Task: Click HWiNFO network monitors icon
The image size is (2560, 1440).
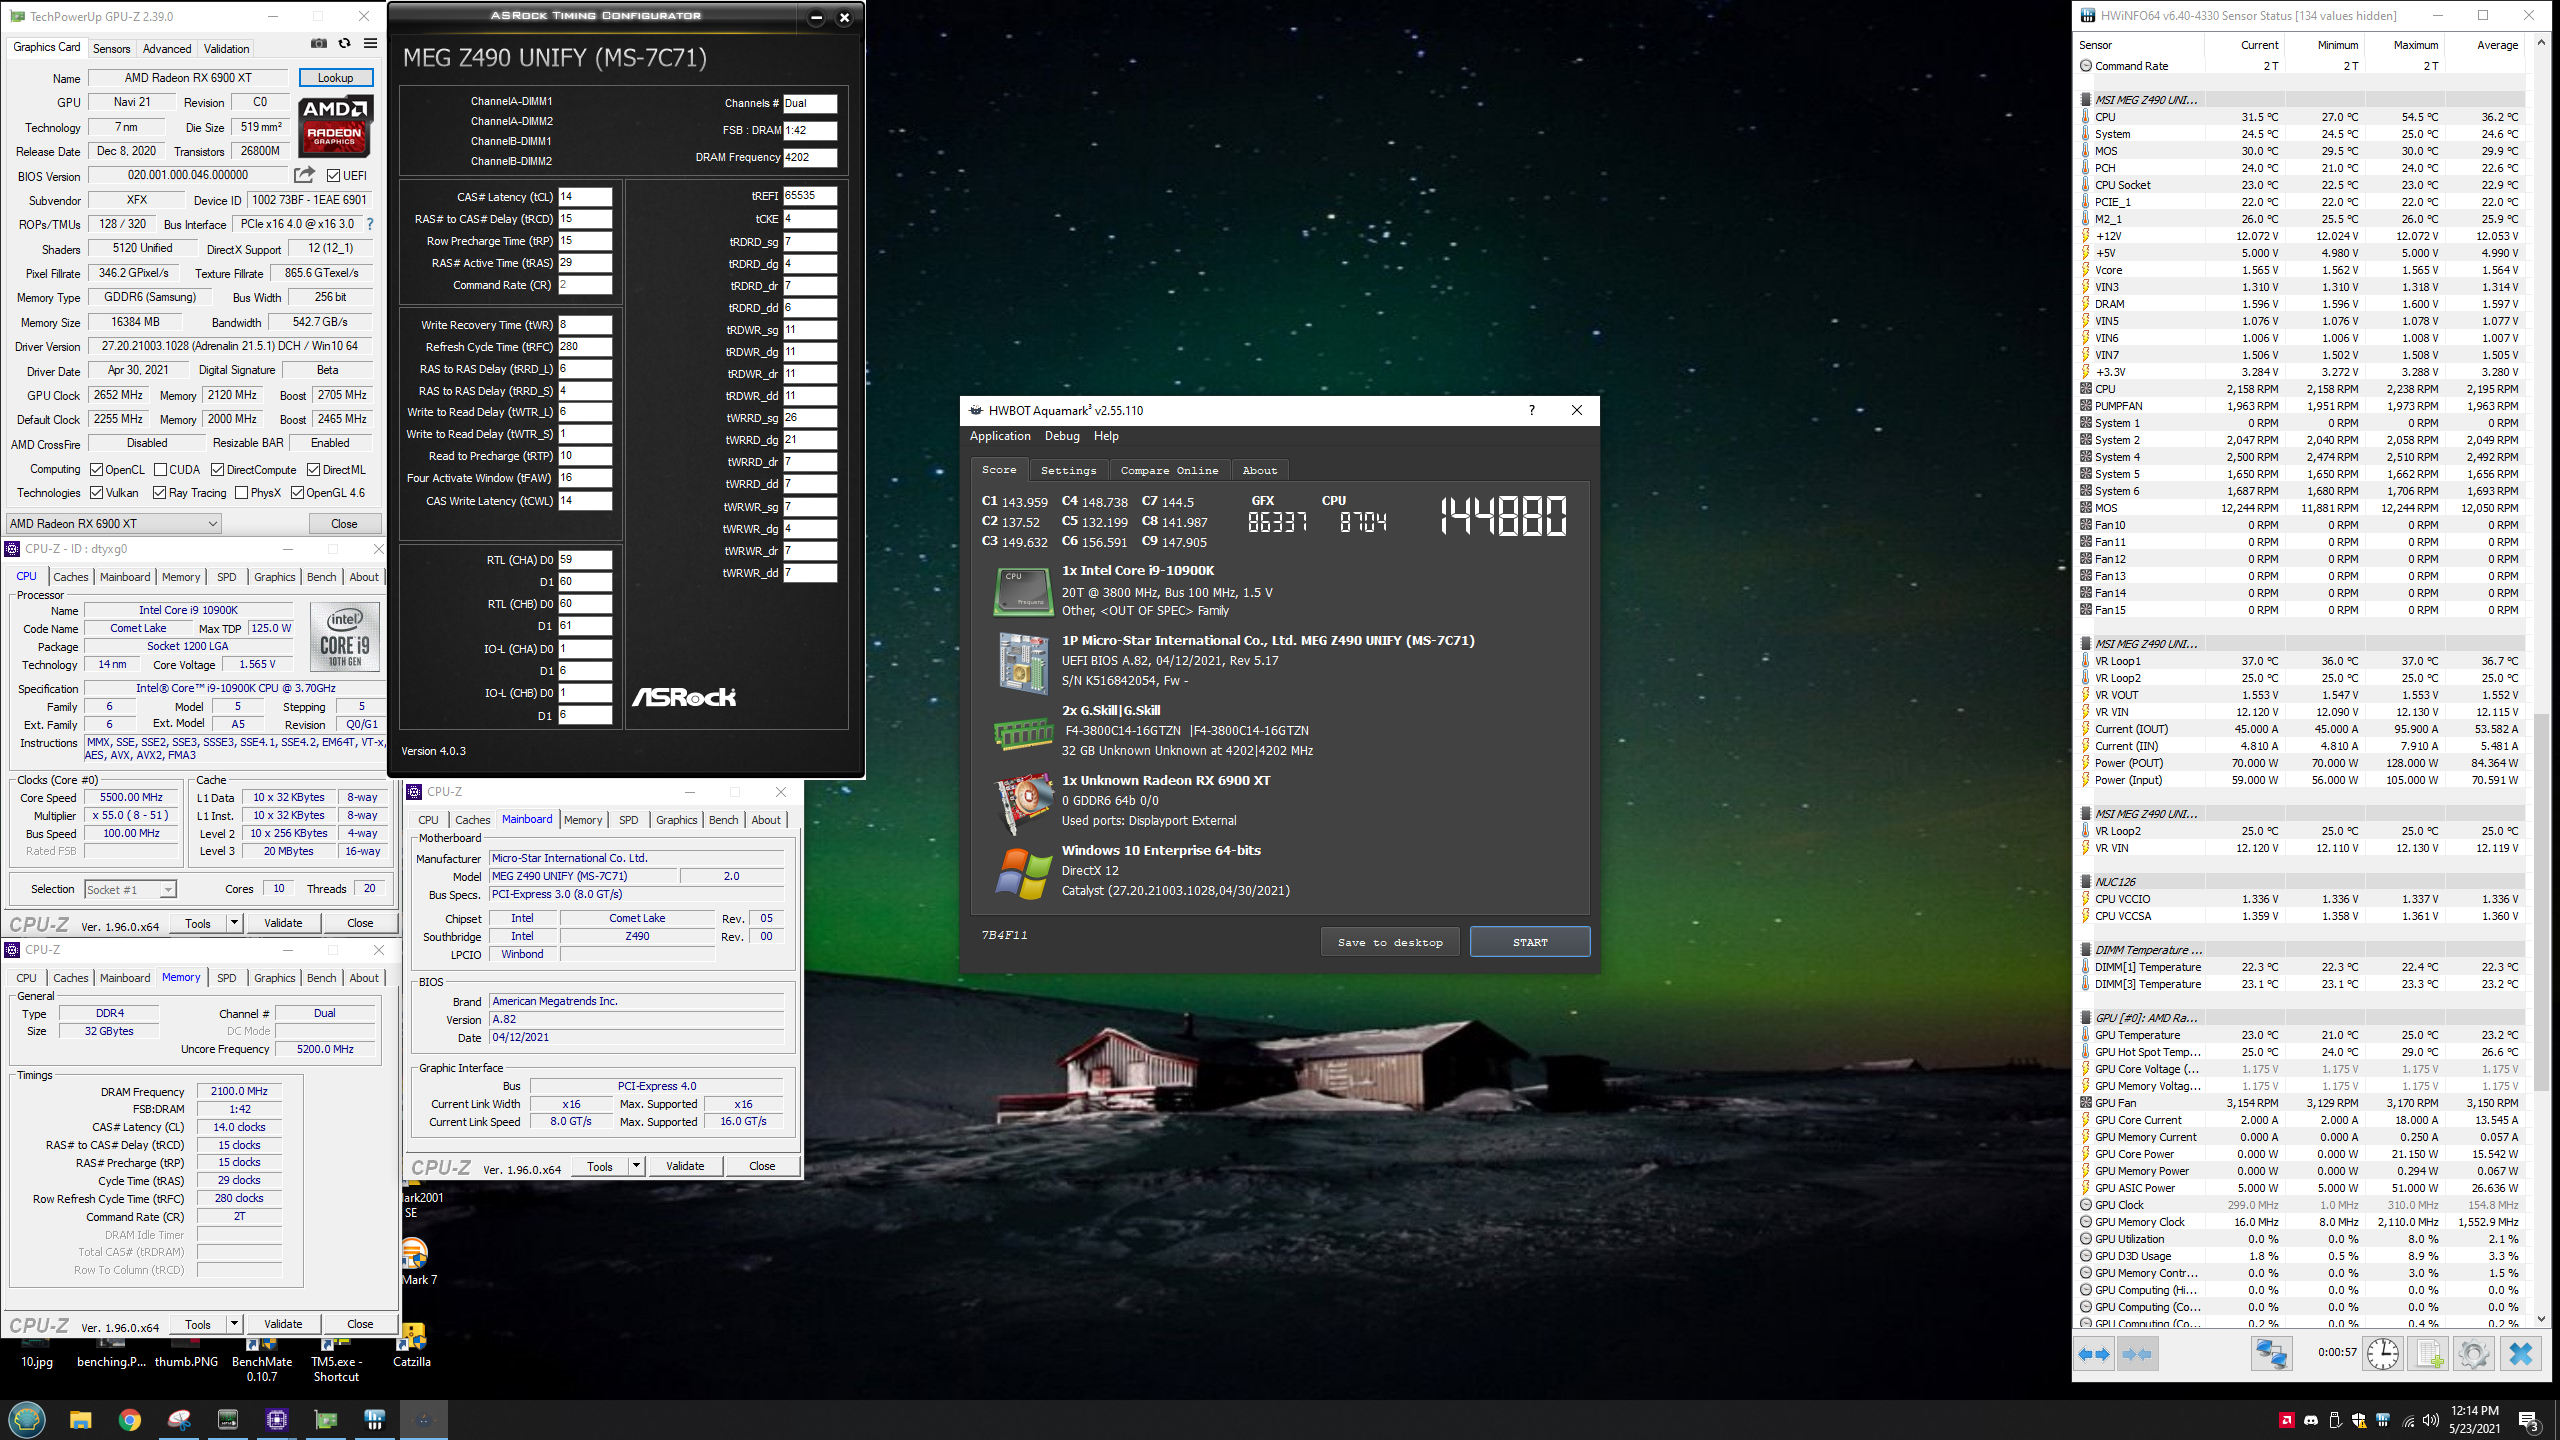Action: click(x=2271, y=1354)
